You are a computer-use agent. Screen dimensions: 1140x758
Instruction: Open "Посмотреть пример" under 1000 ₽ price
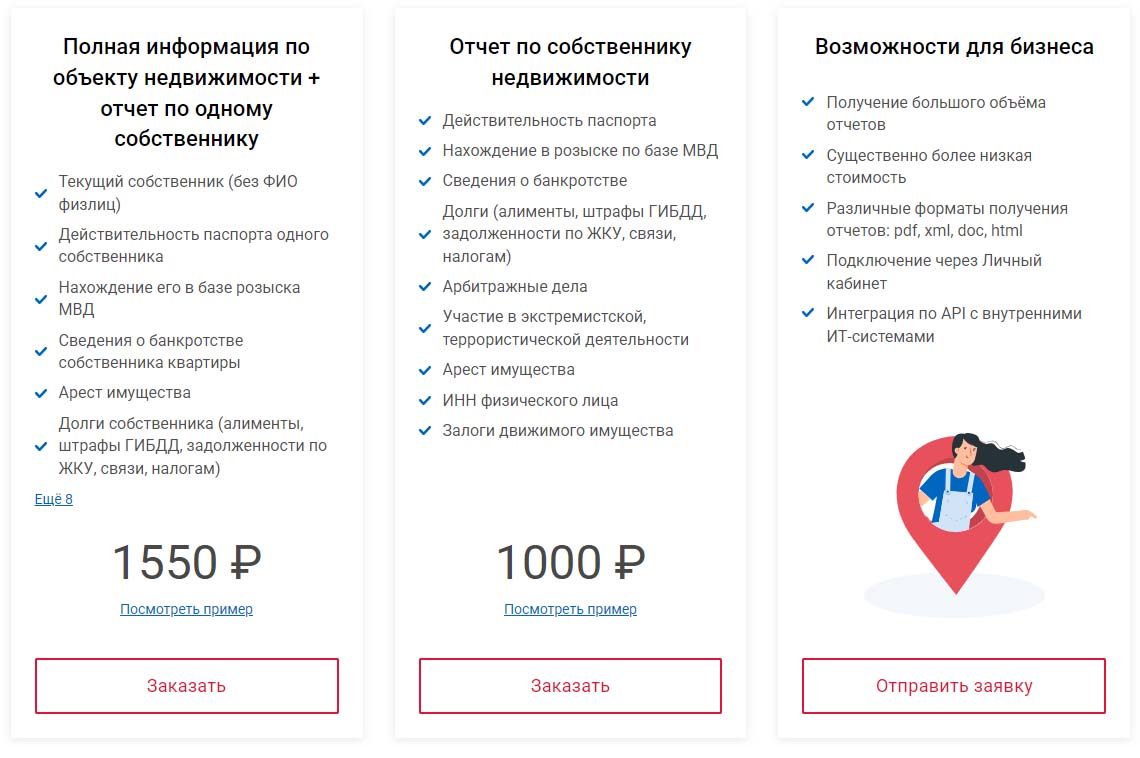tap(570, 609)
